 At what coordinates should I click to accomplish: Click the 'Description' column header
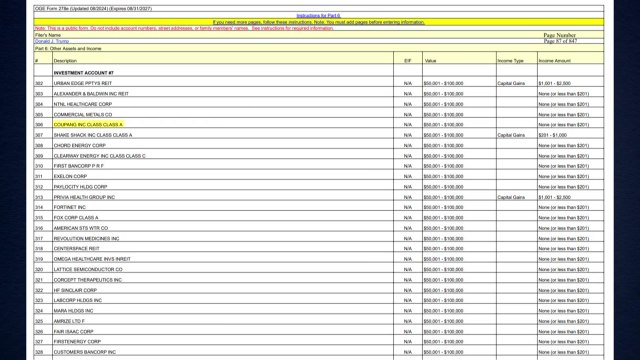[65, 61]
